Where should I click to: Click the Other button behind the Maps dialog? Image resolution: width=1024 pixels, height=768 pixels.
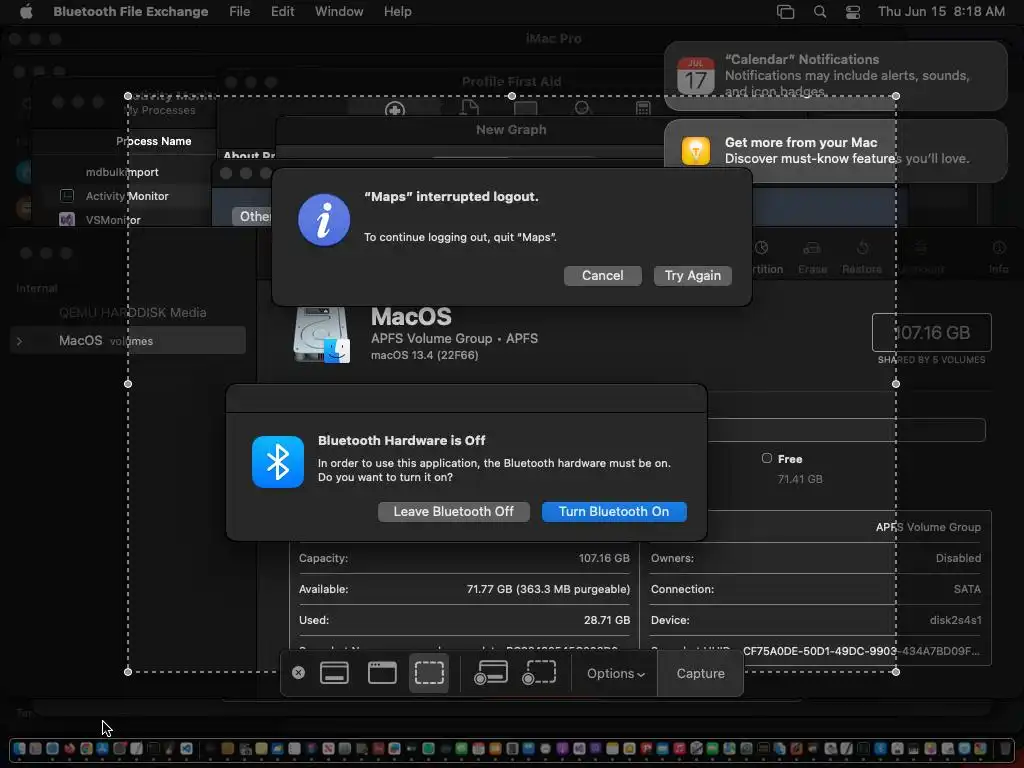coord(252,216)
